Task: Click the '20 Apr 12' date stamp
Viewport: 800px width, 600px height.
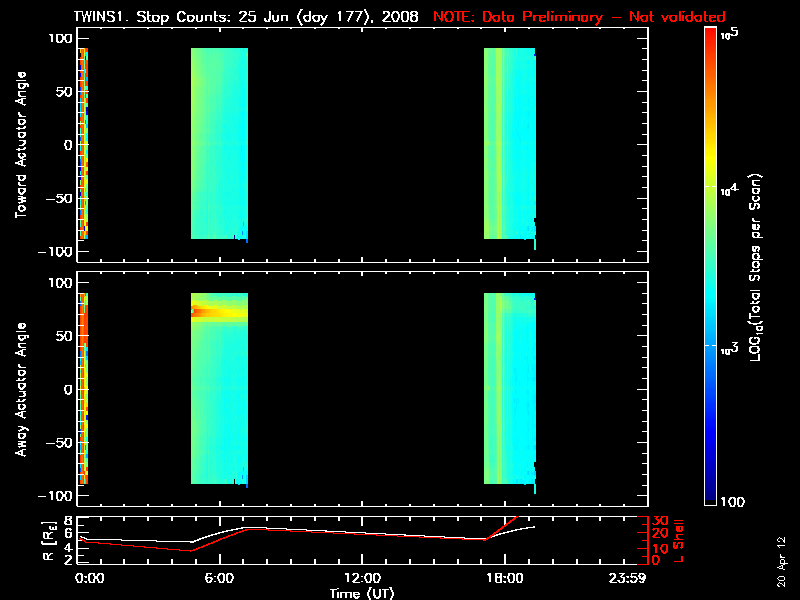Action: click(781, 561)
